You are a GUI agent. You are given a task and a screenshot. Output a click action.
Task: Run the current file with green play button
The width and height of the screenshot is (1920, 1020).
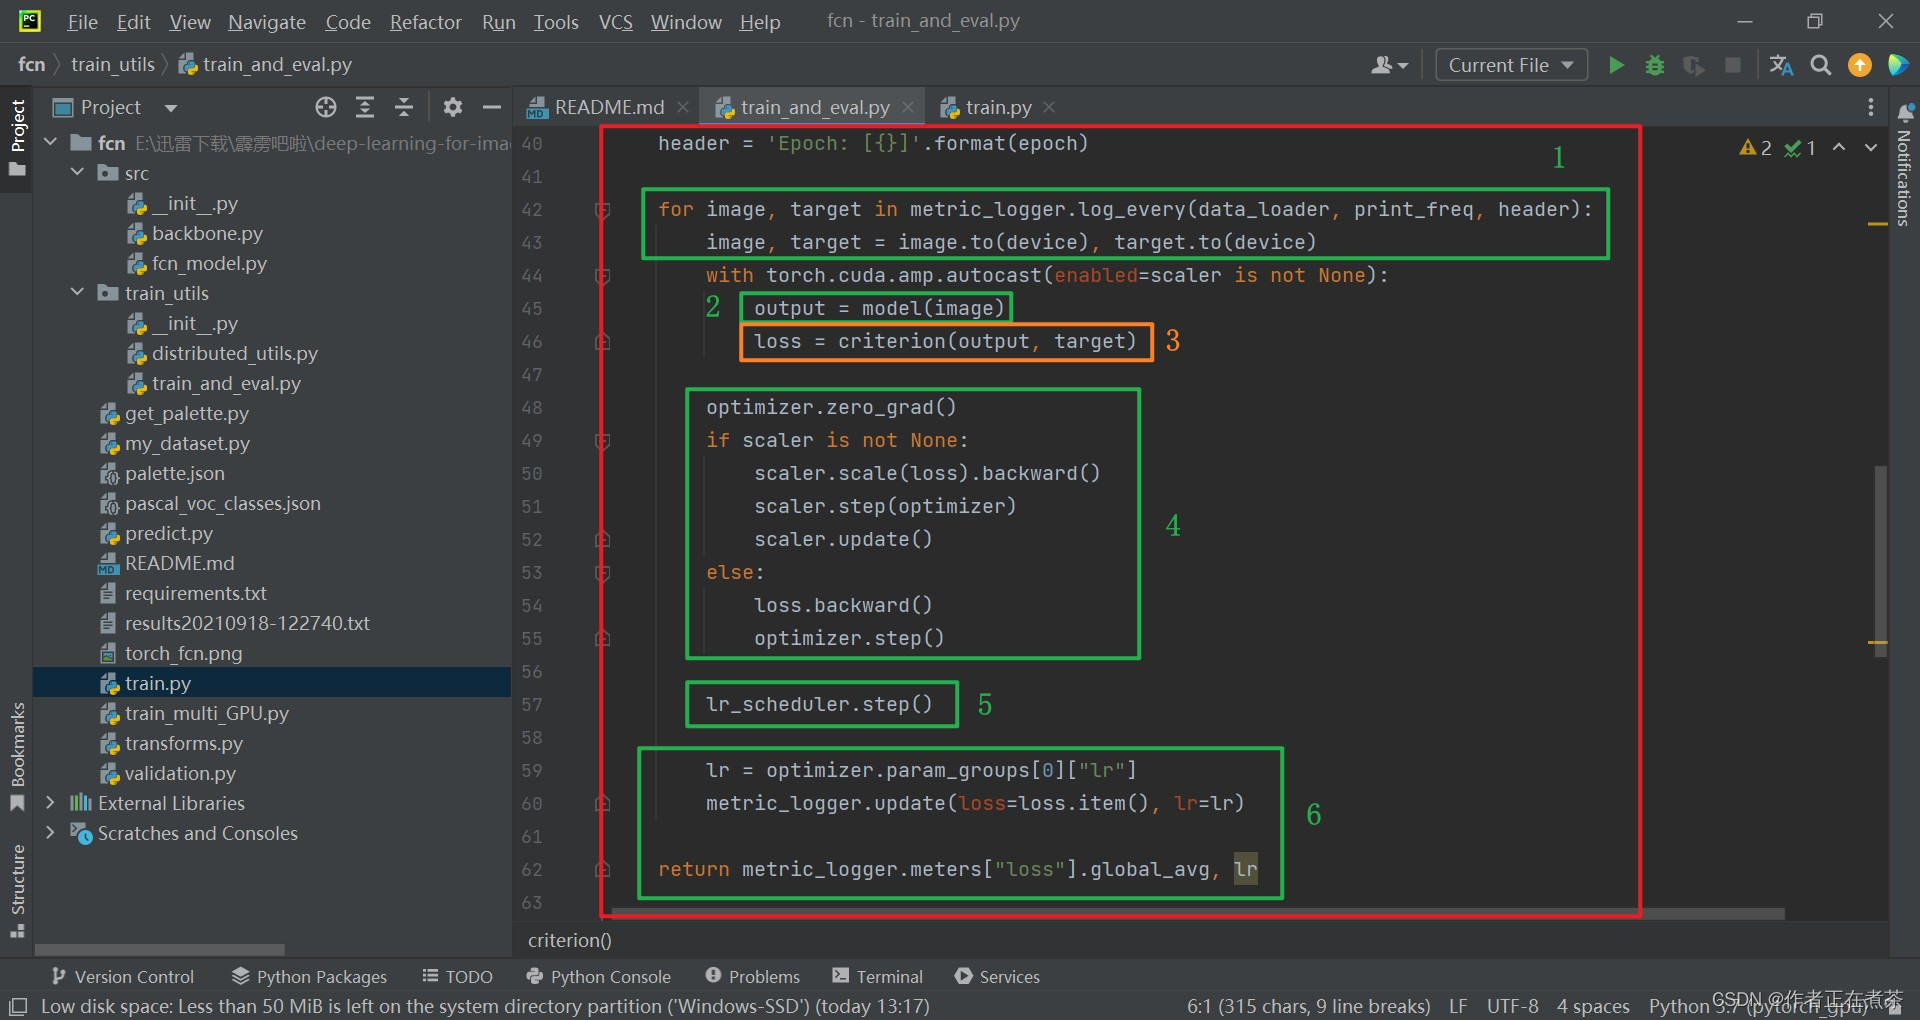[1617, 65]
